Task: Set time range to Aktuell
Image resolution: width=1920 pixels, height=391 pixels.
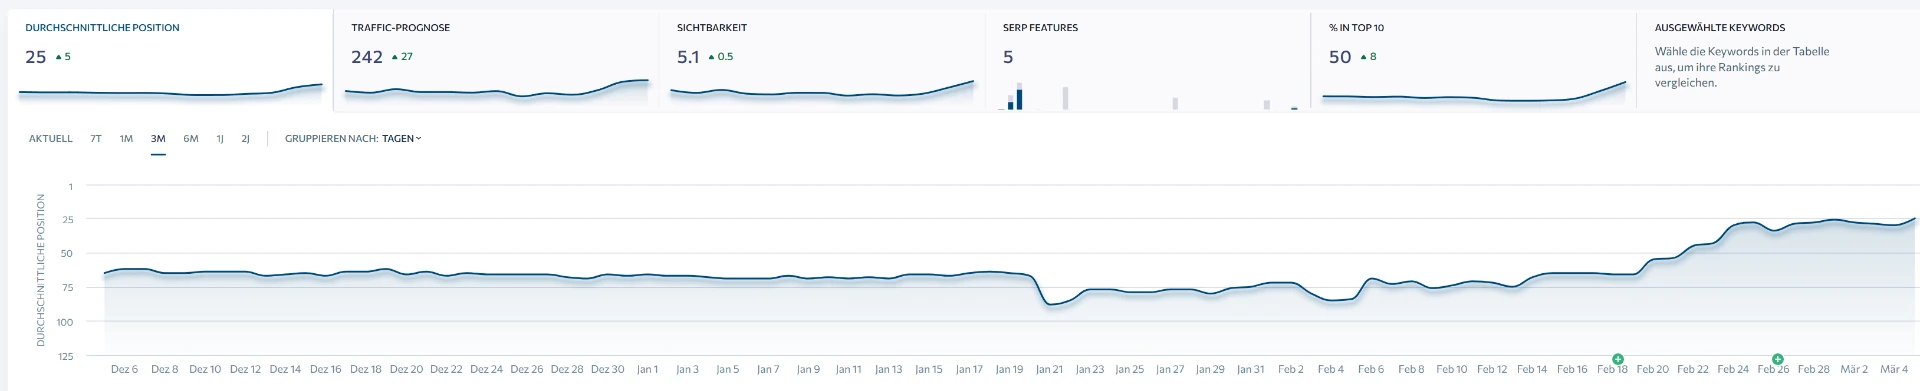Action: (x=51, y=139)
